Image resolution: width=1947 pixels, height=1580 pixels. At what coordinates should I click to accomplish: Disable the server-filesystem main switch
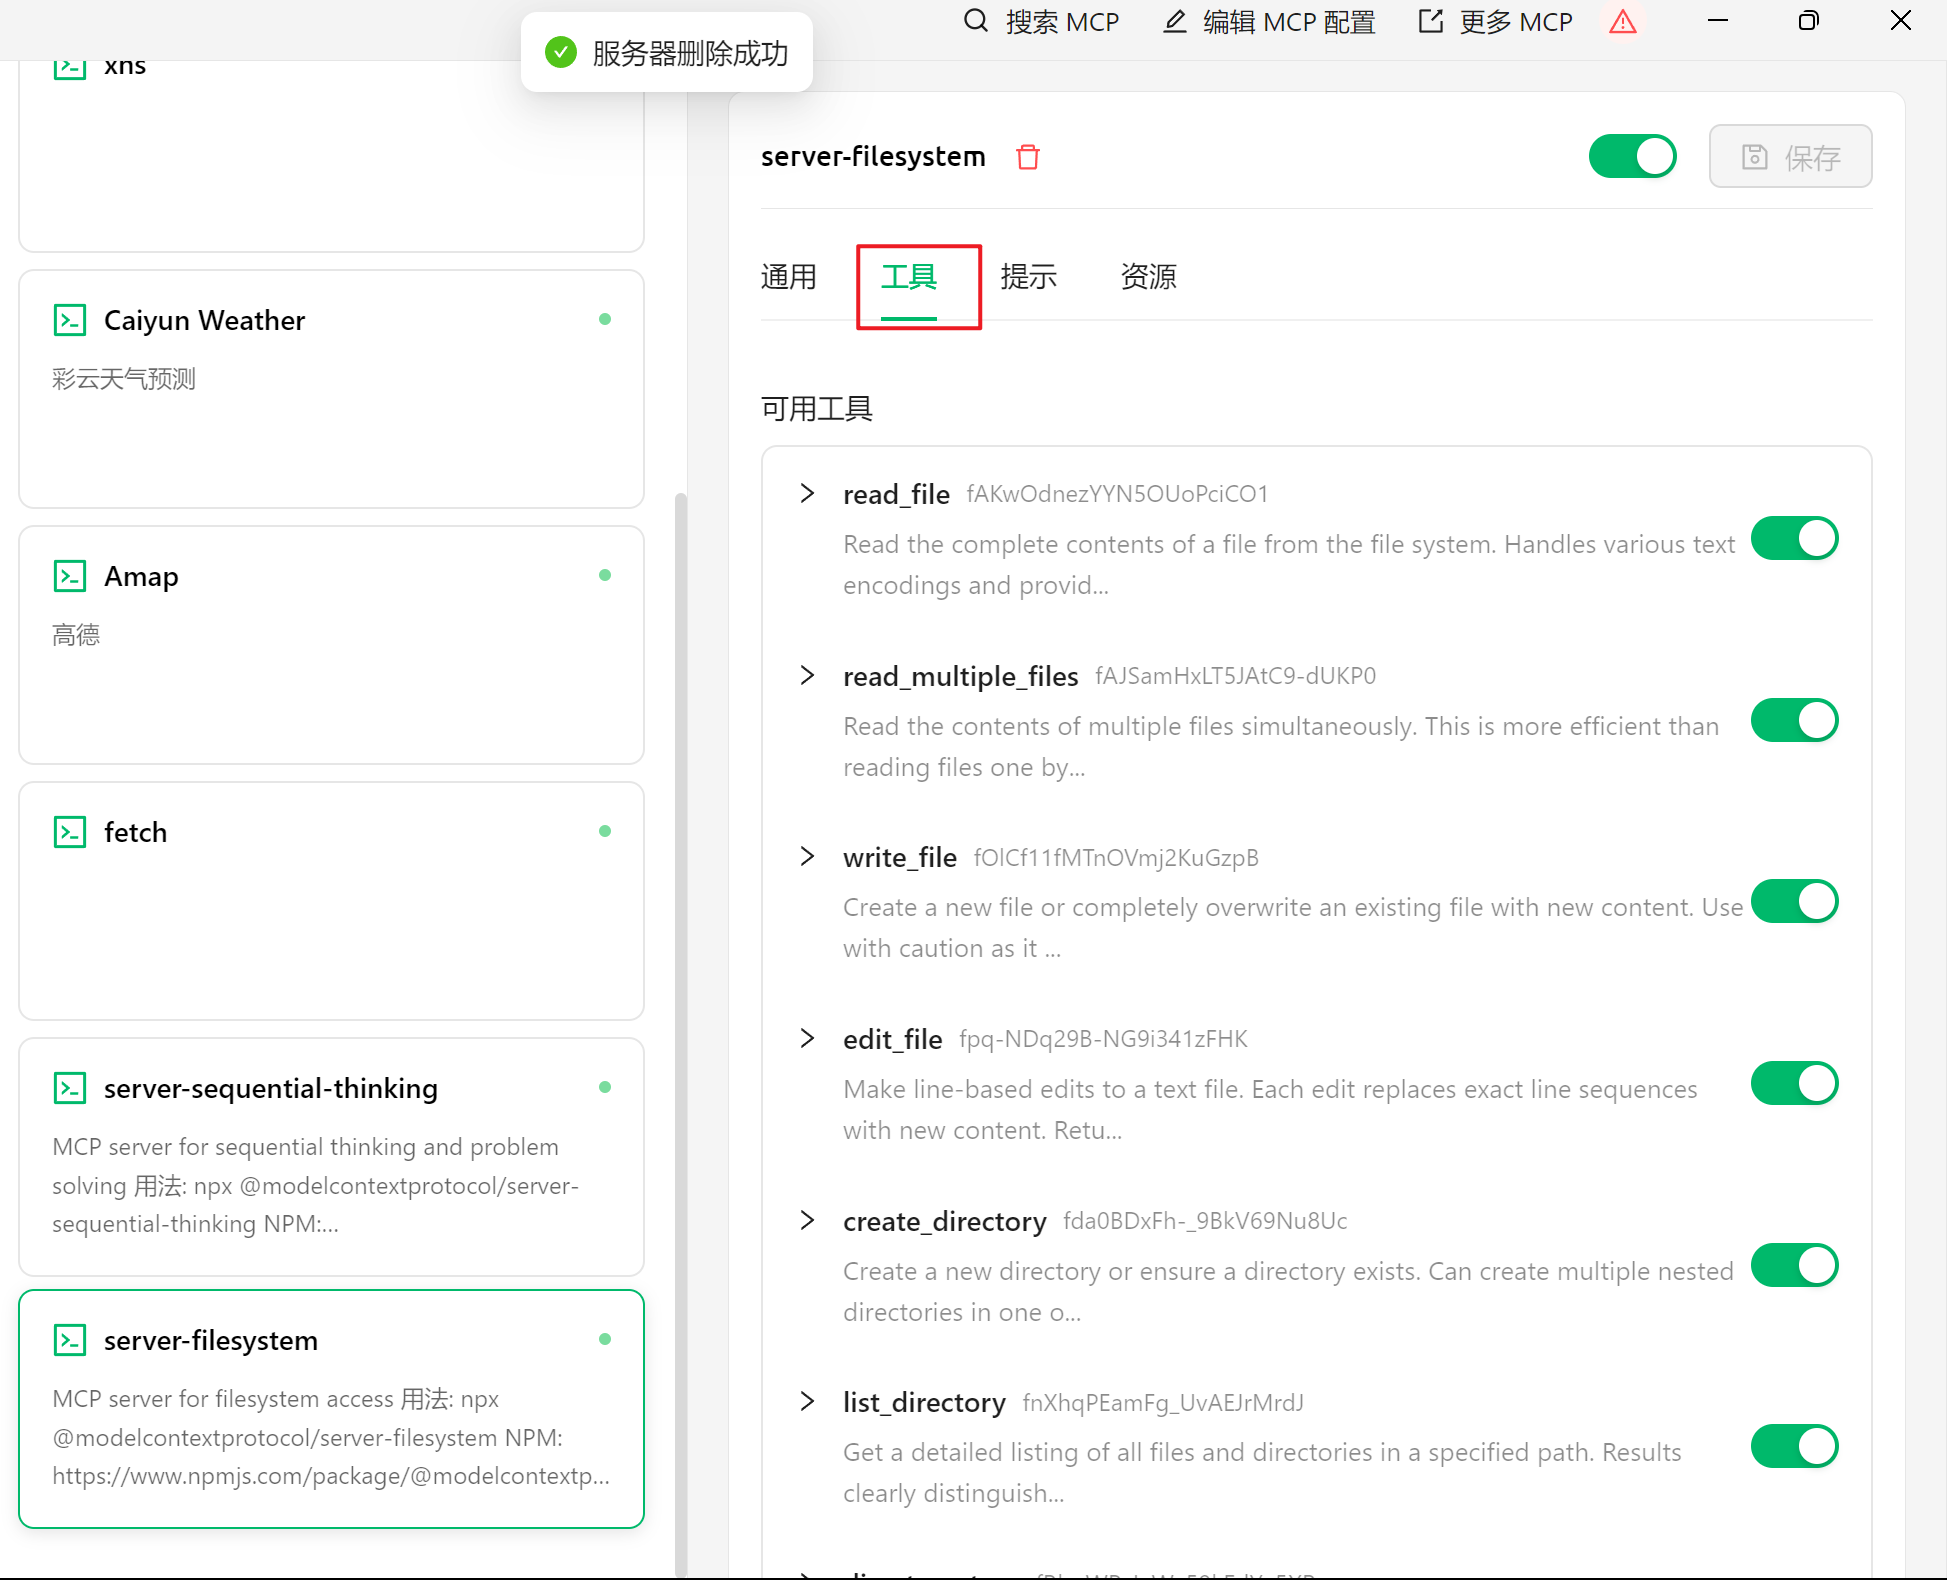(x=1632, y=157)
